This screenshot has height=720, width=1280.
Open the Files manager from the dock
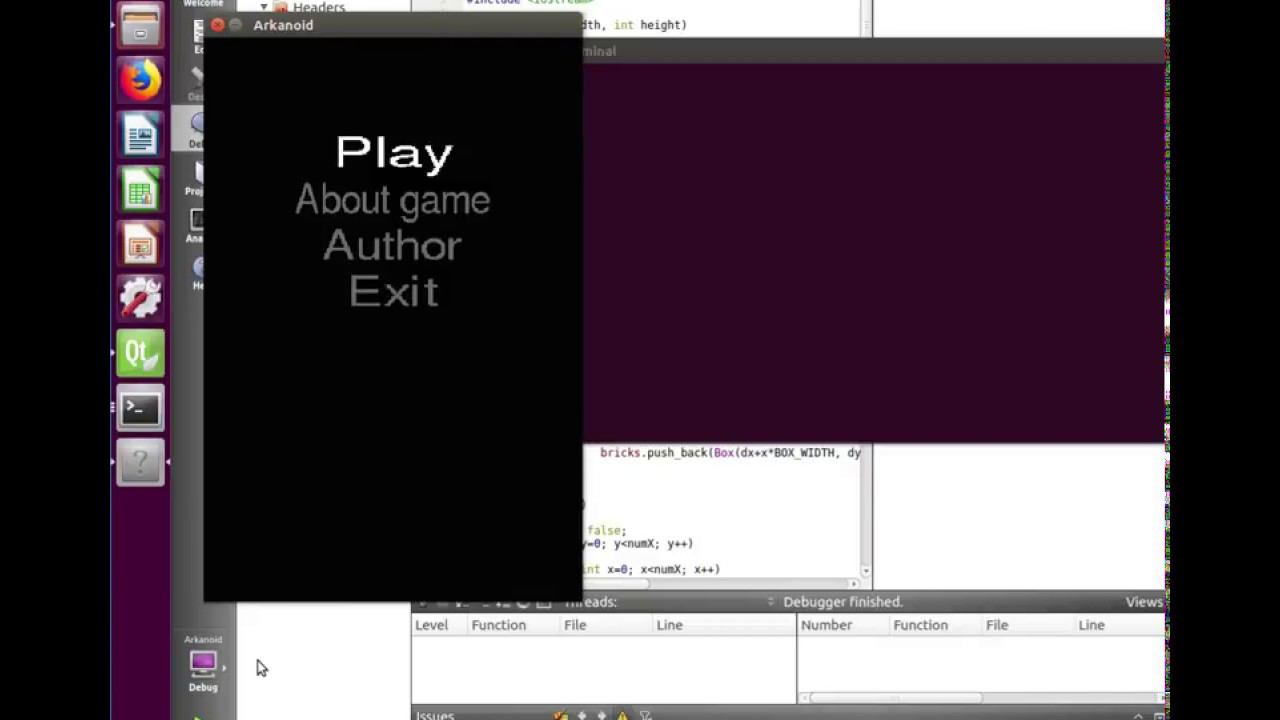click(x=141, y=24)
